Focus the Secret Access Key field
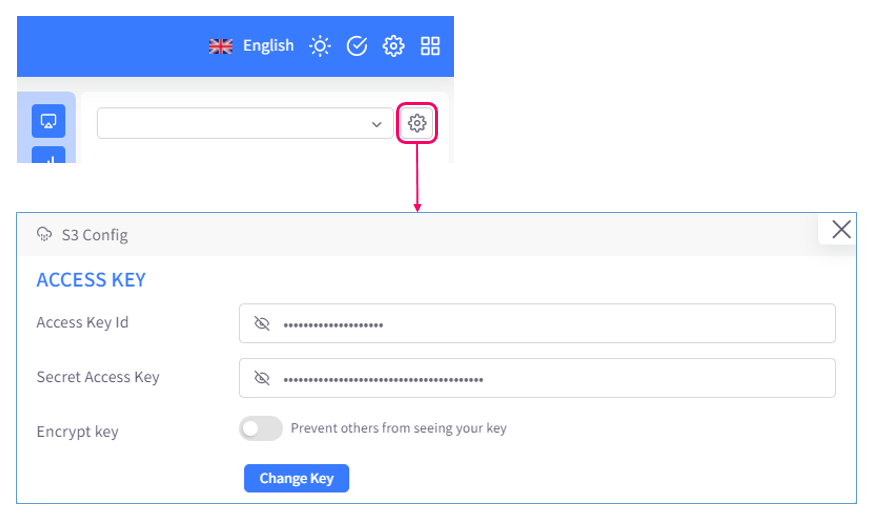Viewport: 873px width, 520px height. [537, 378]
